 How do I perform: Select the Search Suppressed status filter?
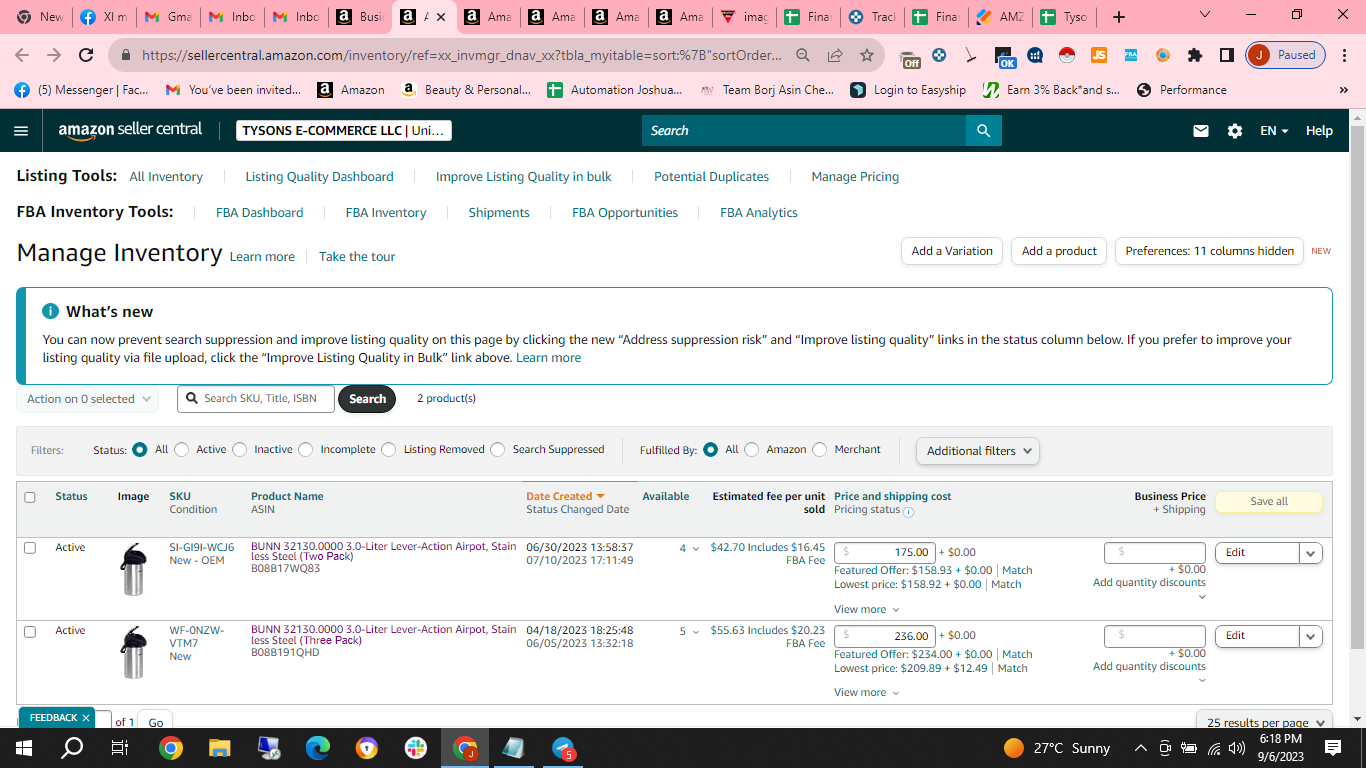click(498, 450)
